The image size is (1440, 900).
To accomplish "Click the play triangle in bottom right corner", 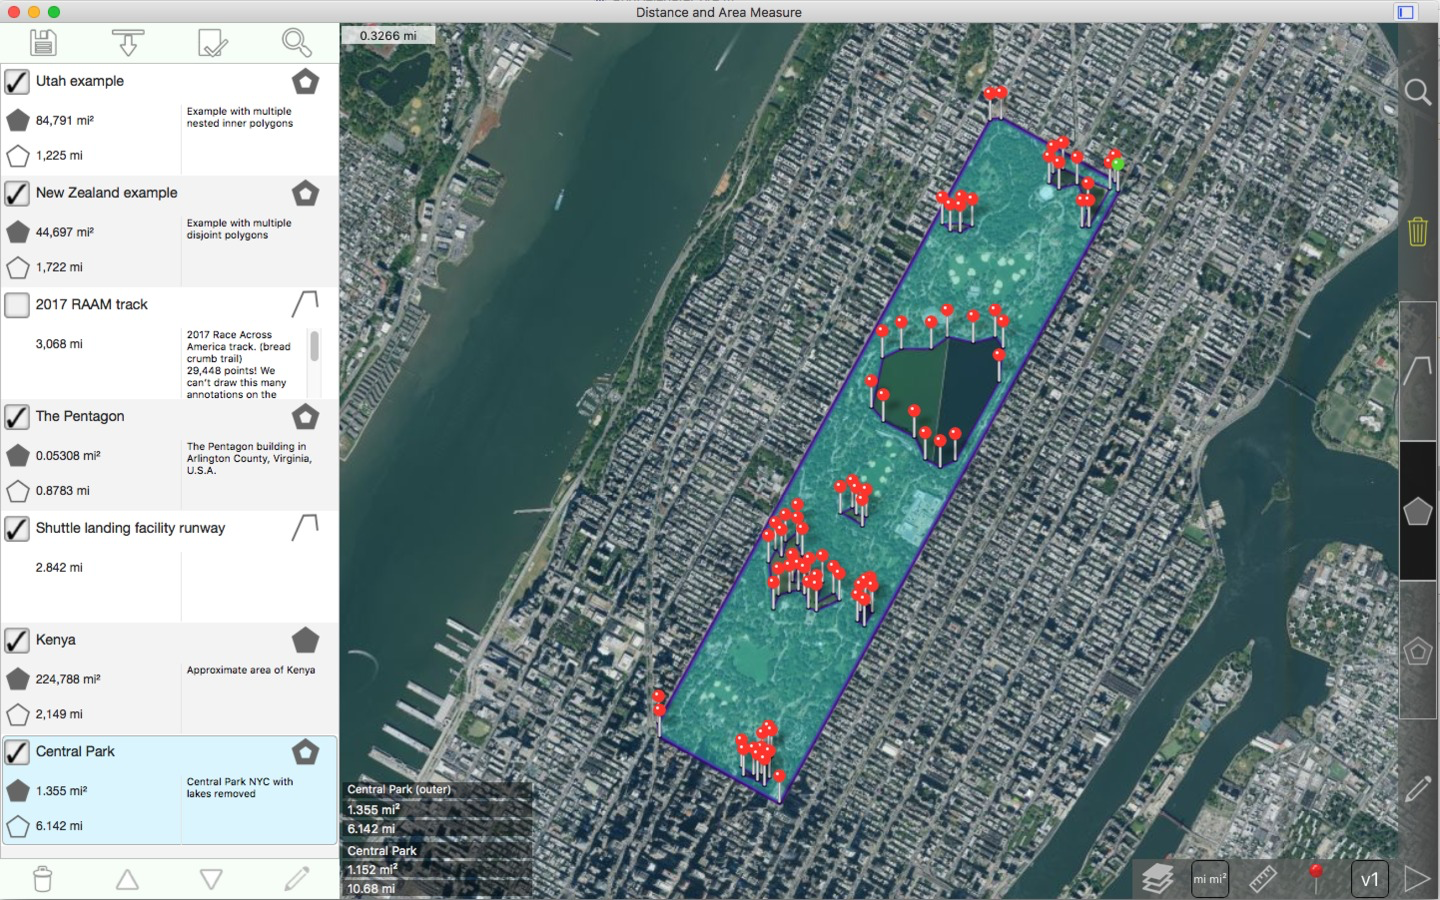I will pos(1417,879).
